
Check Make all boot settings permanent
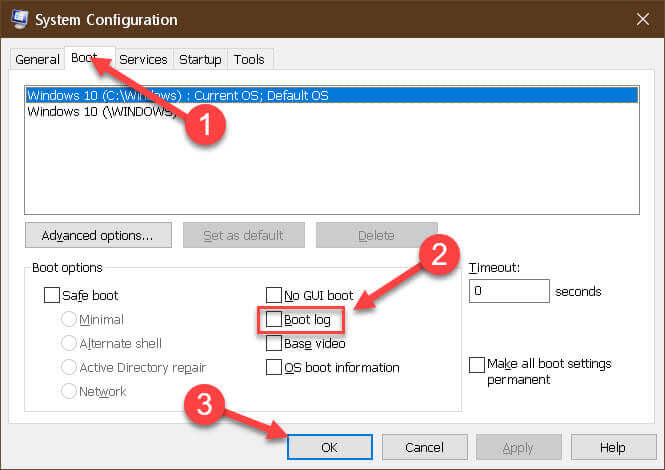pos(477,365)
